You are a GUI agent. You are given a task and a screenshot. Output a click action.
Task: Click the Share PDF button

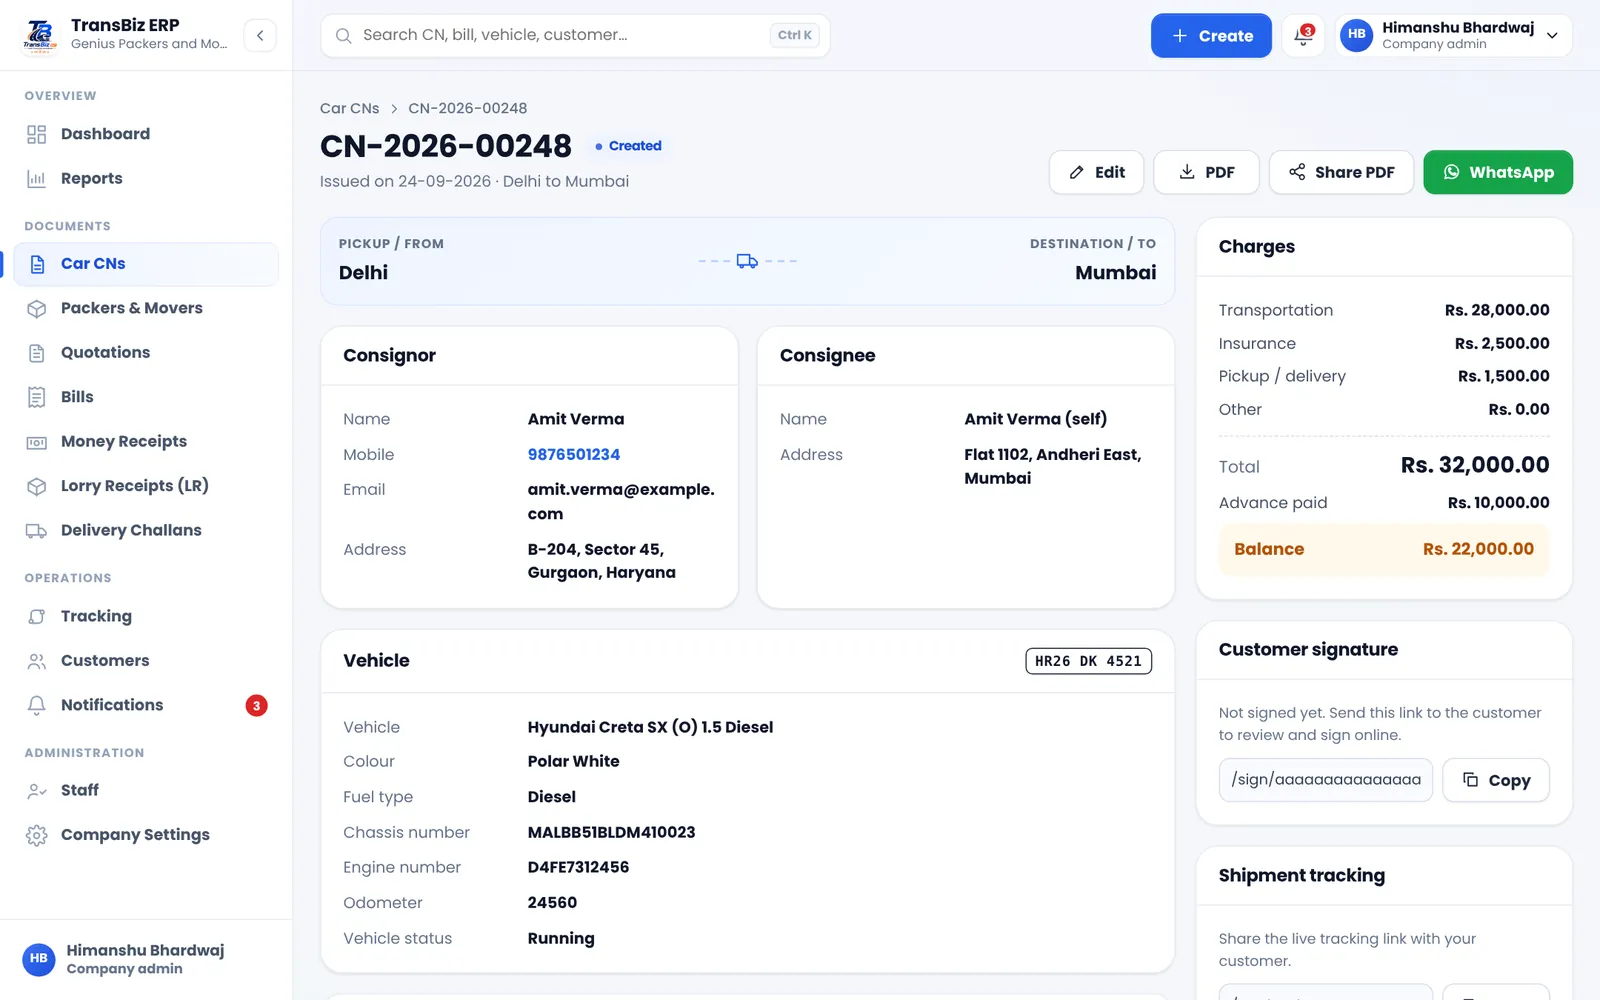click(x=1341, y=172)
